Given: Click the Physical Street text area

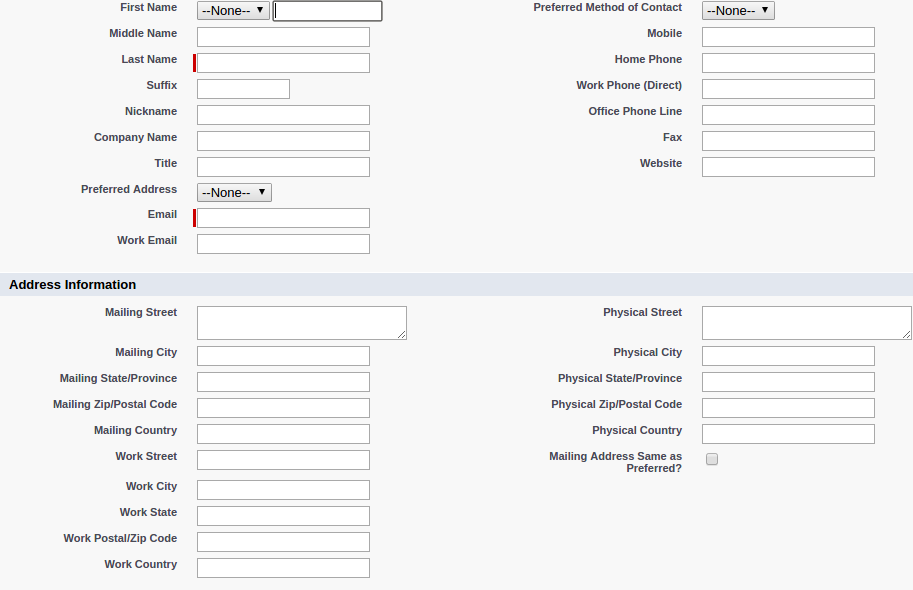Looking at the screenshot, I should click(806, 323).
